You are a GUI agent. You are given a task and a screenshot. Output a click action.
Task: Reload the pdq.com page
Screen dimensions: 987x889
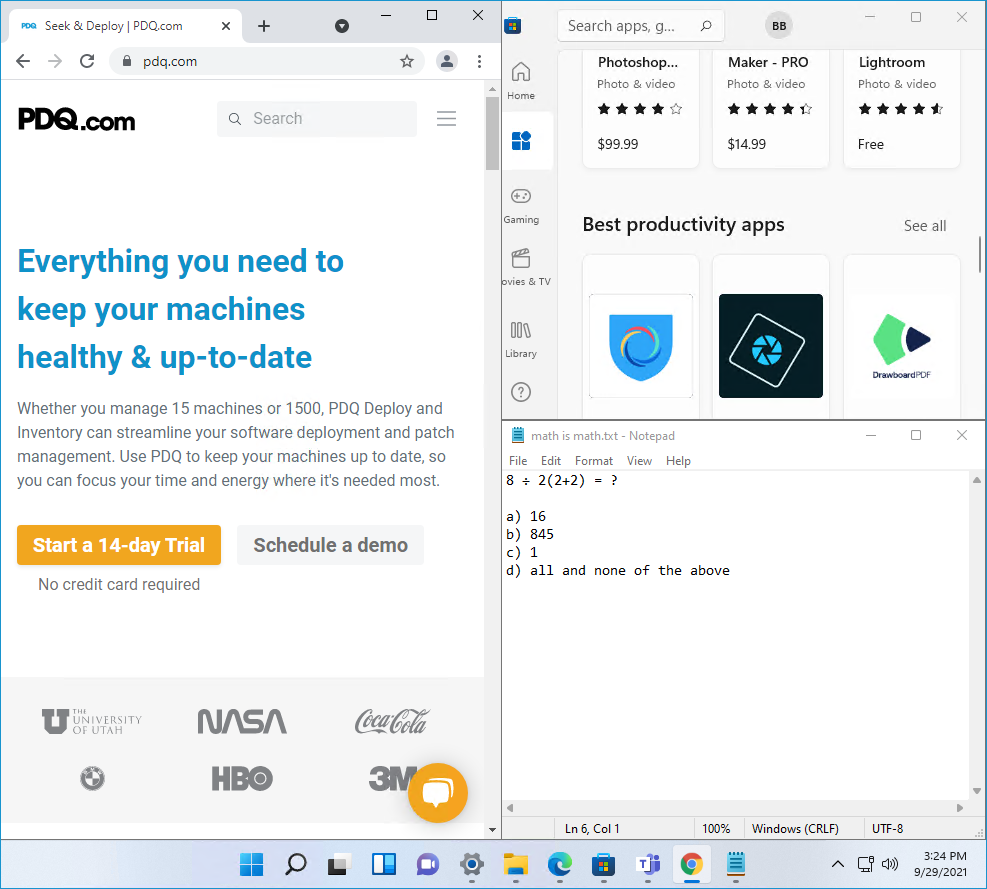[87, 61]
